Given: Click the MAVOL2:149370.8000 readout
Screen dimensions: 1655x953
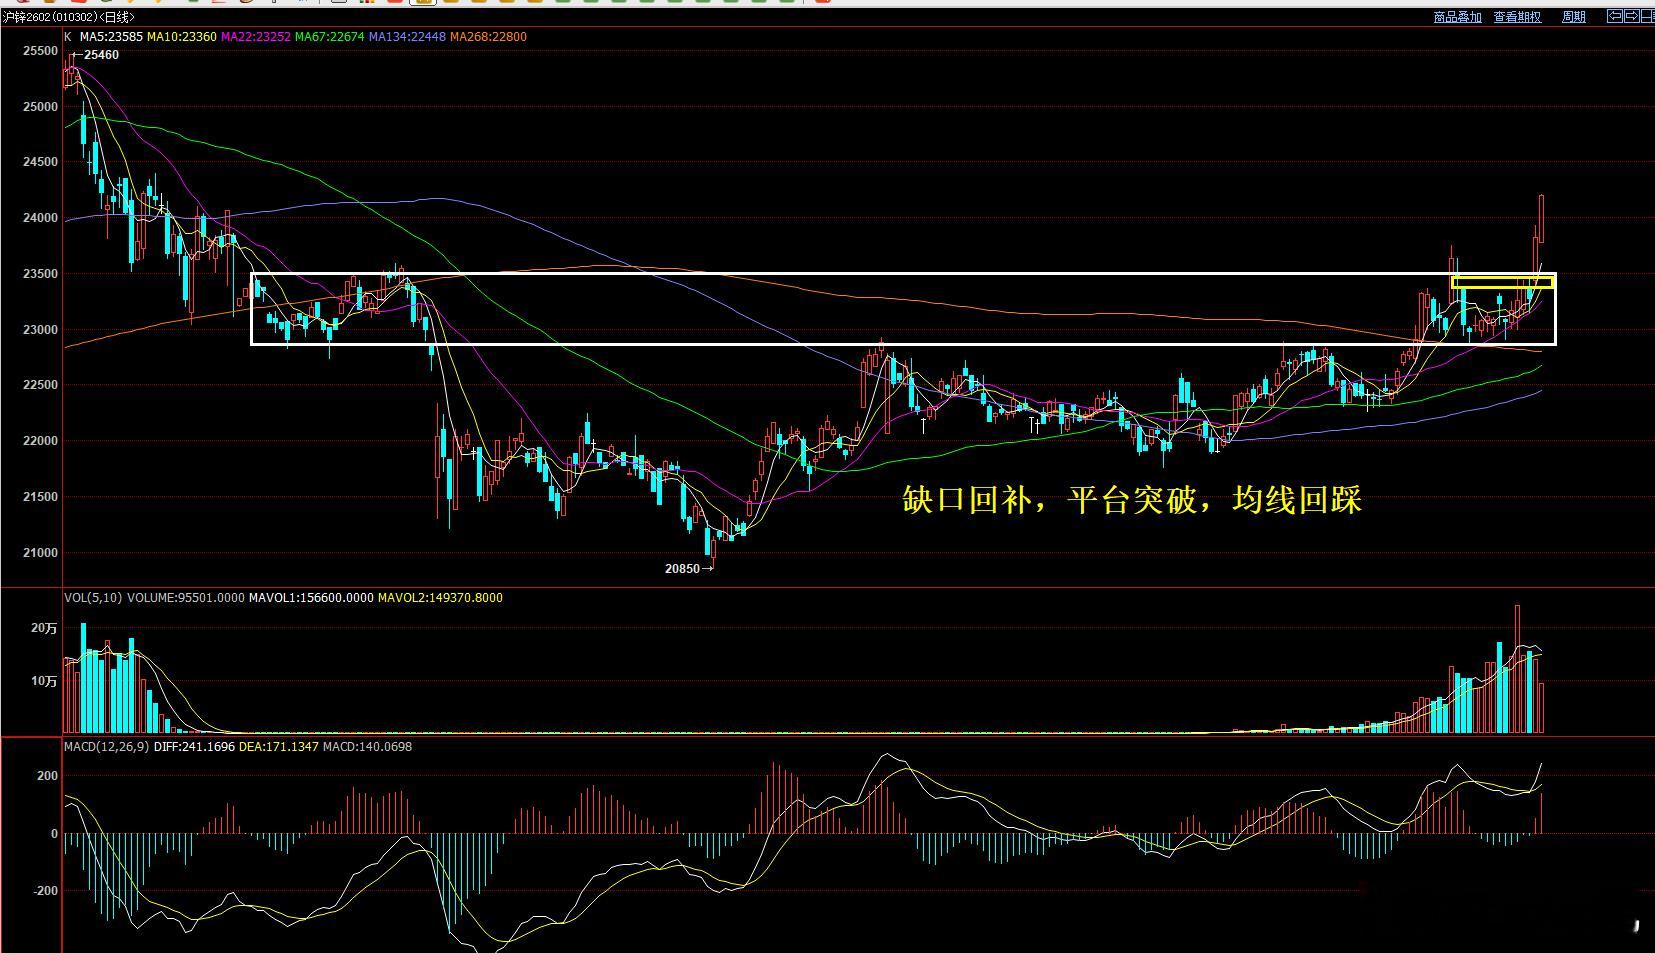Looking at the screenshot, I should pos(439,598).
